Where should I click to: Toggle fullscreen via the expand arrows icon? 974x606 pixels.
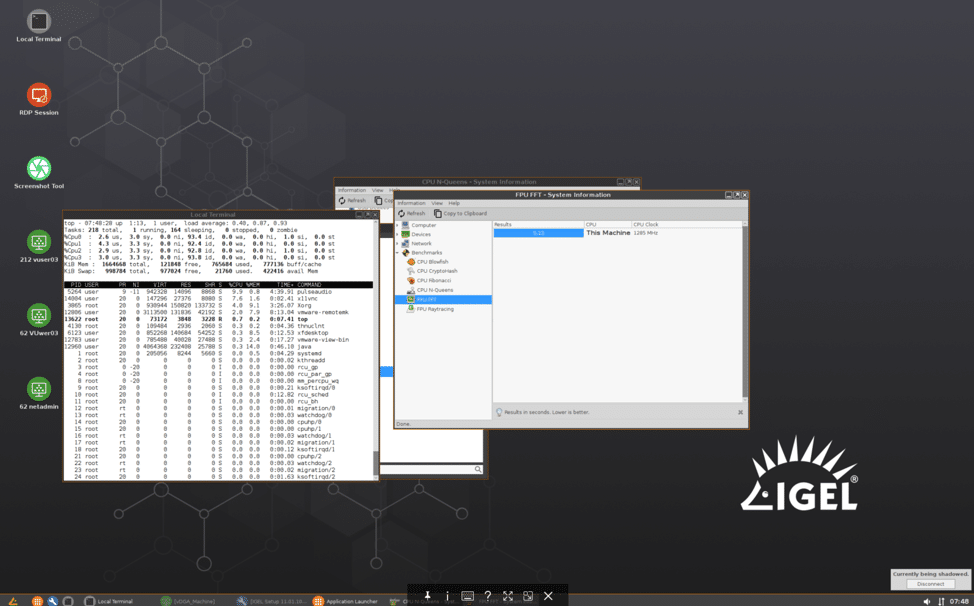coord(508,596)
